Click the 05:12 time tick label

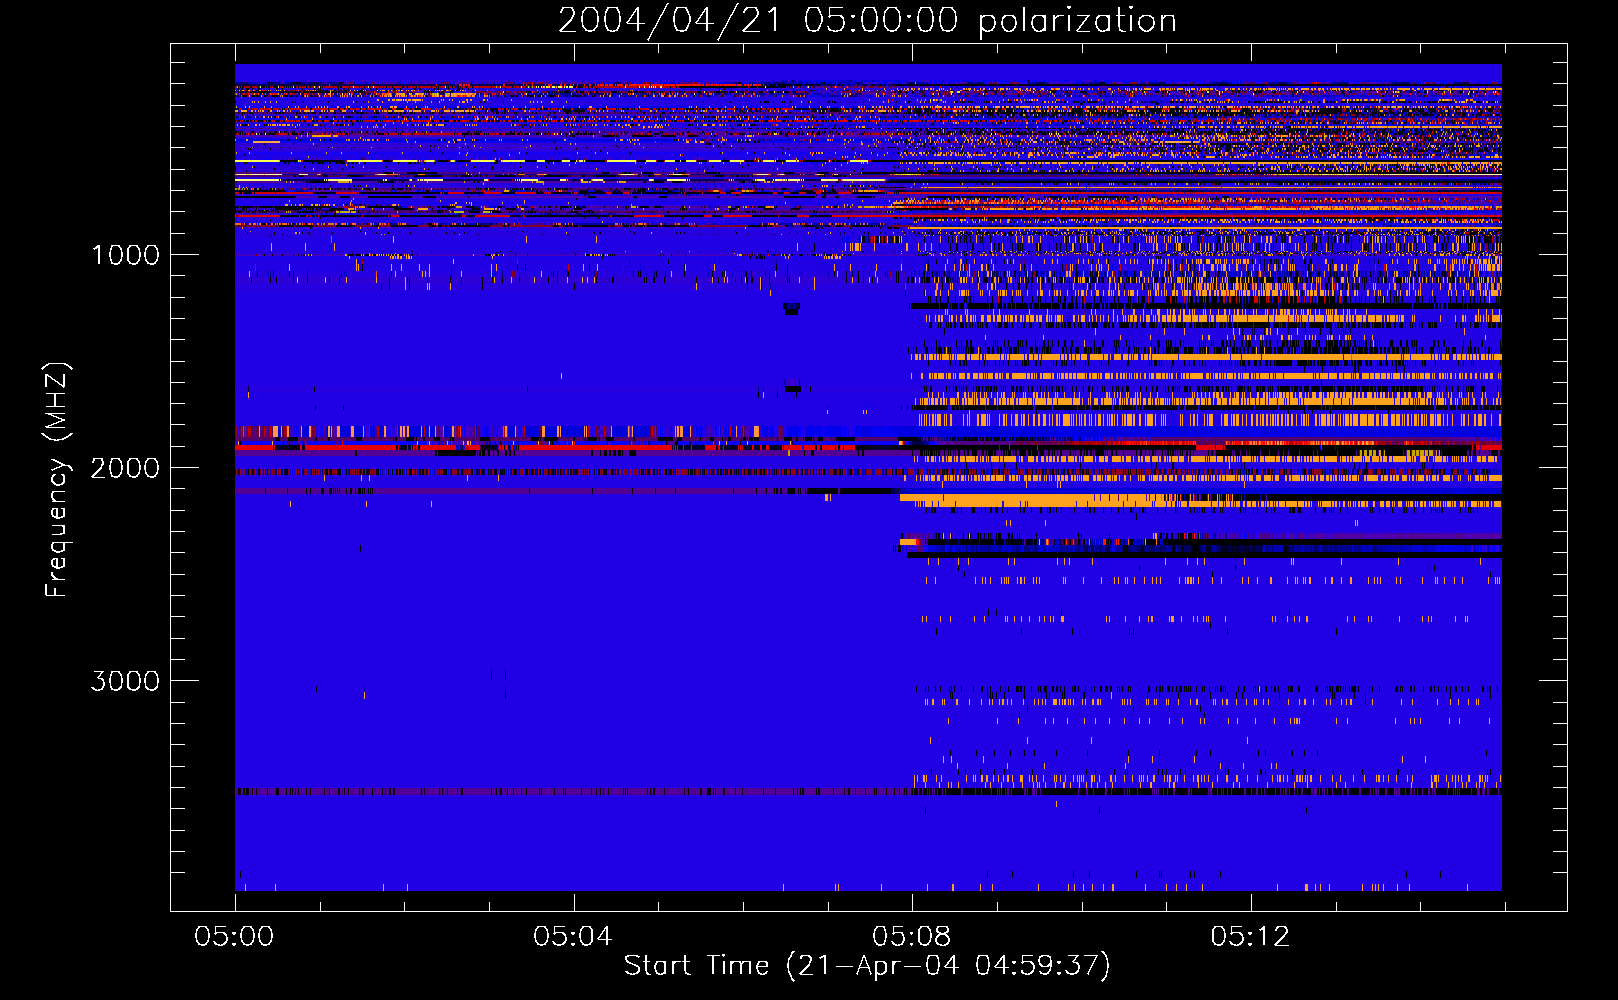tap(1250, 937)
